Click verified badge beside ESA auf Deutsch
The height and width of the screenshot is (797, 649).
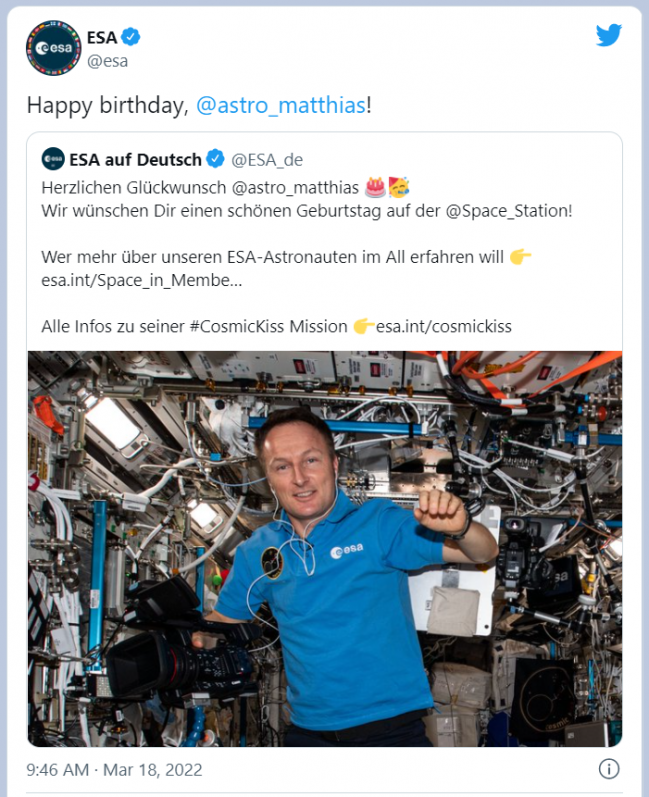(215, 159)
